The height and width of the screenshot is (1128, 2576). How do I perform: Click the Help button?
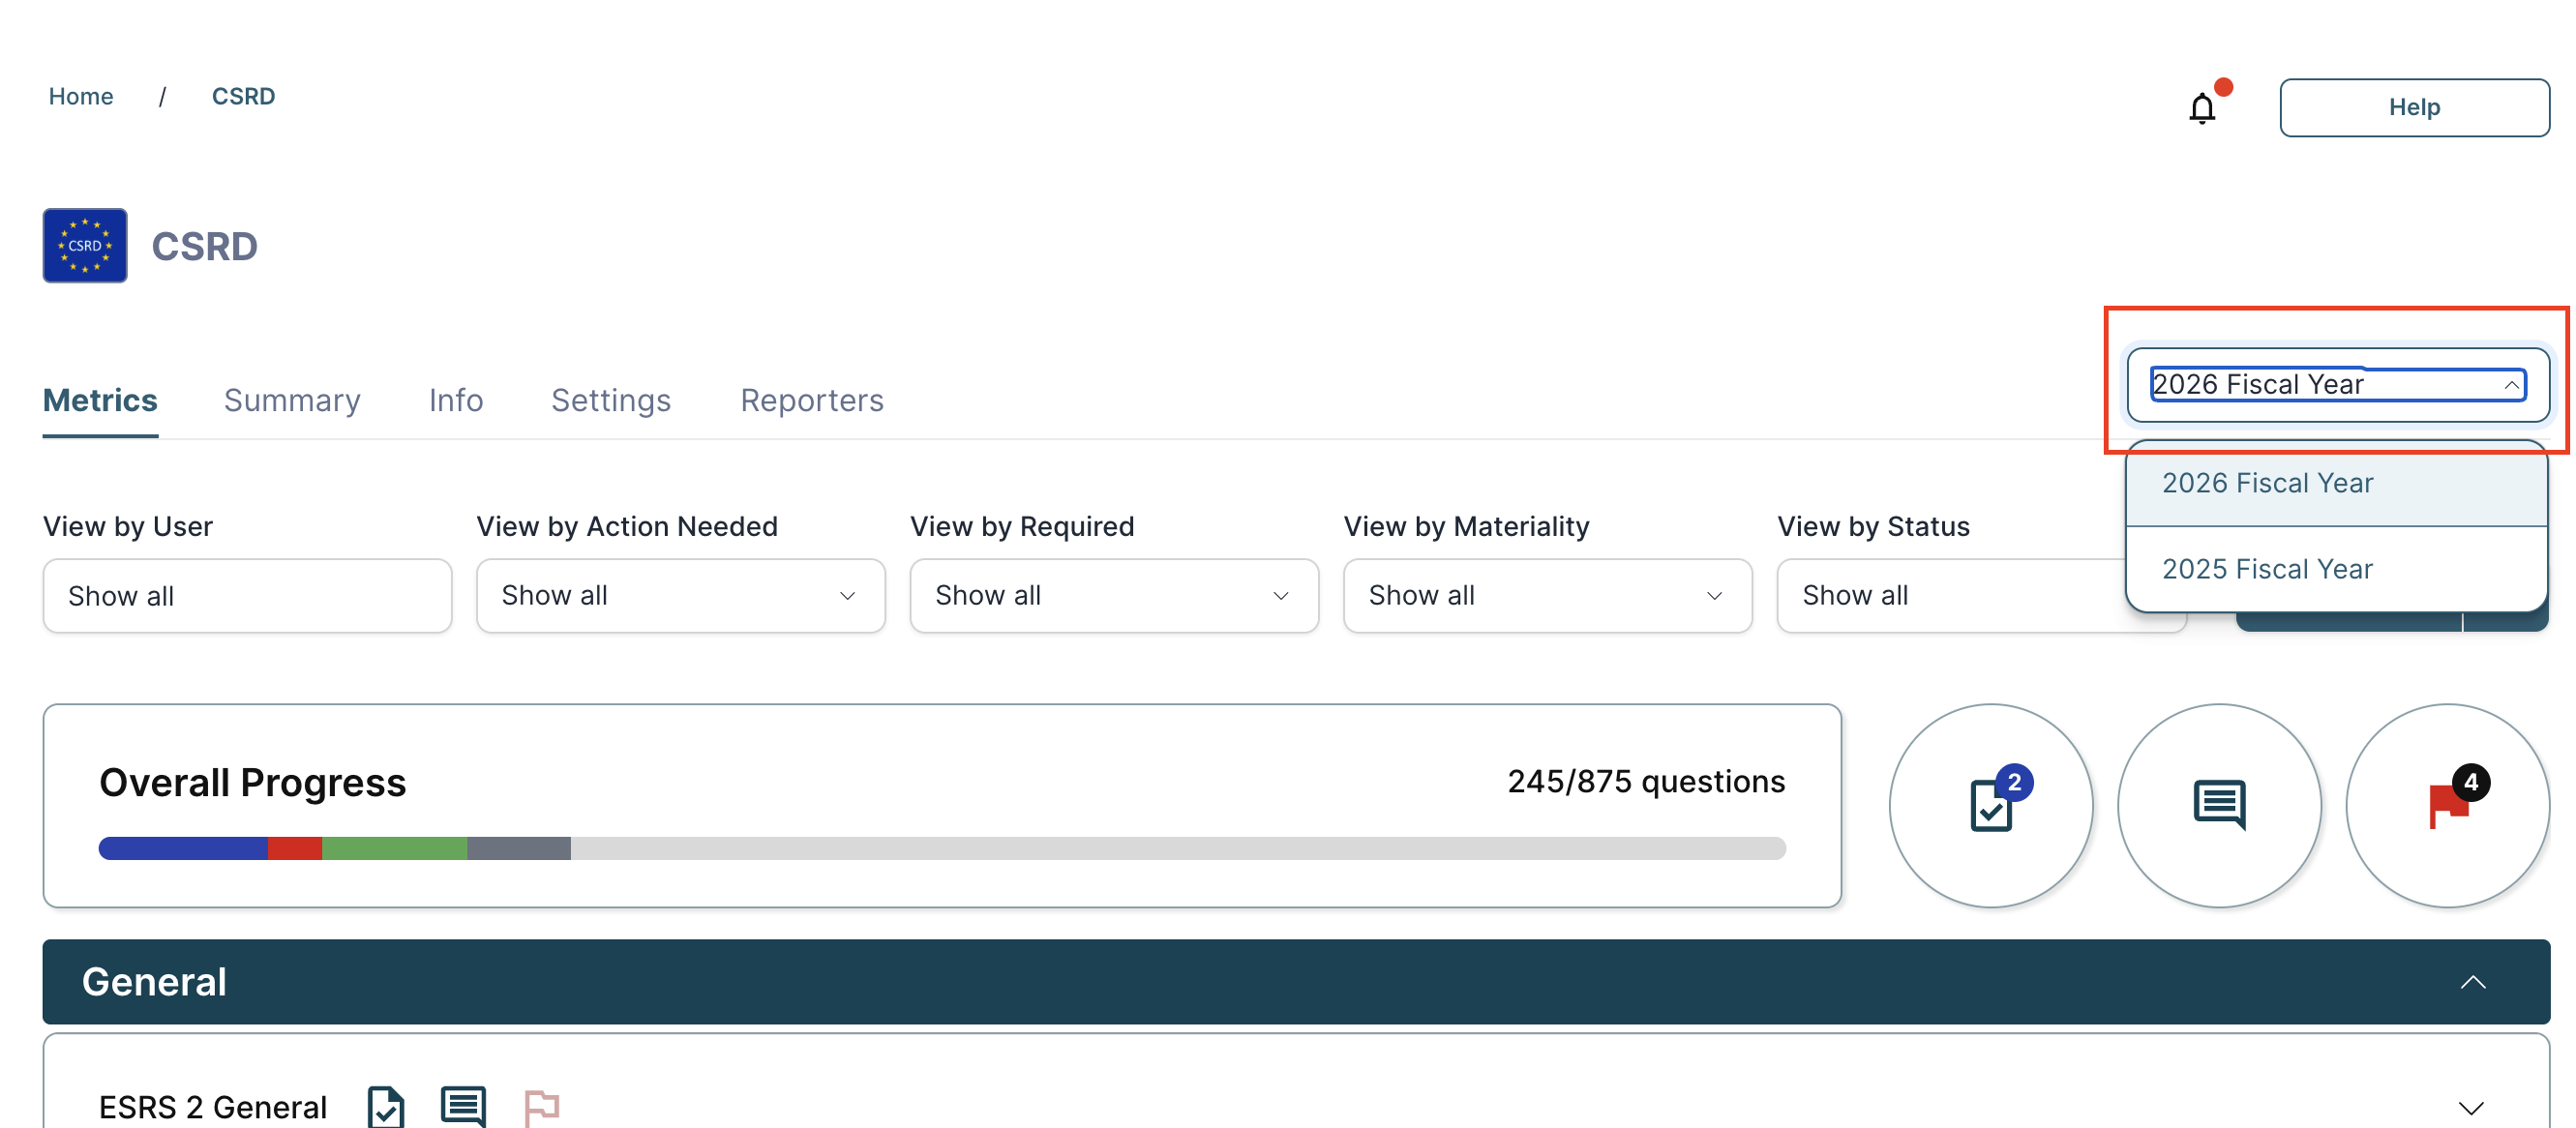tap(2413, 107)
